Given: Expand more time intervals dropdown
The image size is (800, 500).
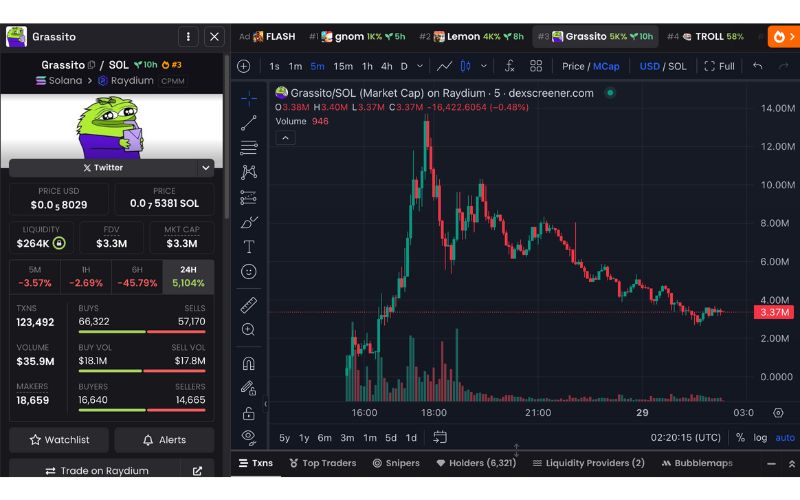Looking at the screenshot, I should click(x=420, y=66).
